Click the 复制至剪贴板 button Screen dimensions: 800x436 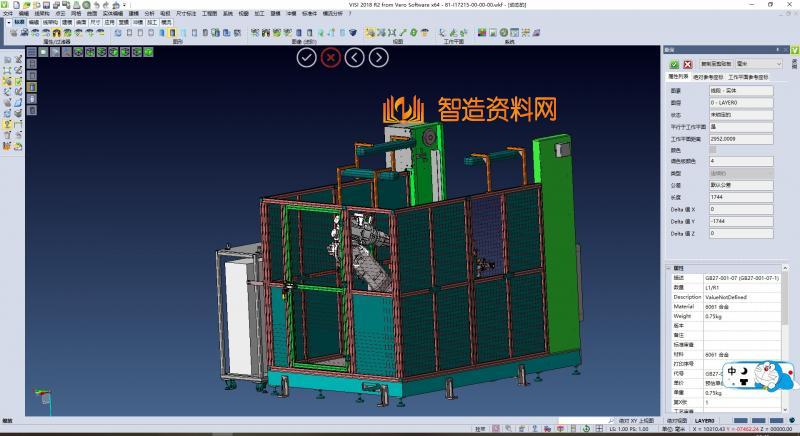714,63
